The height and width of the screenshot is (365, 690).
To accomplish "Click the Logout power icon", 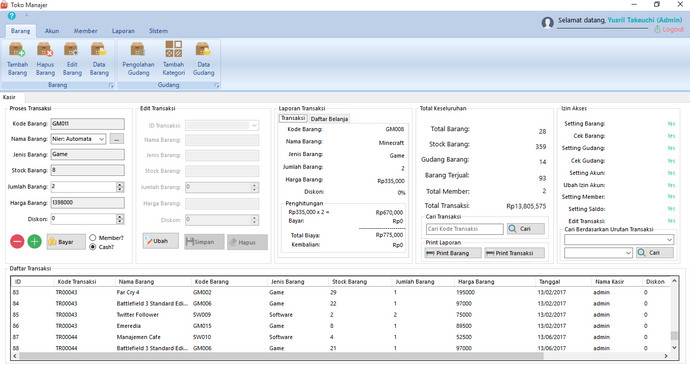I will pyautogui.click(x=657, y=29).
